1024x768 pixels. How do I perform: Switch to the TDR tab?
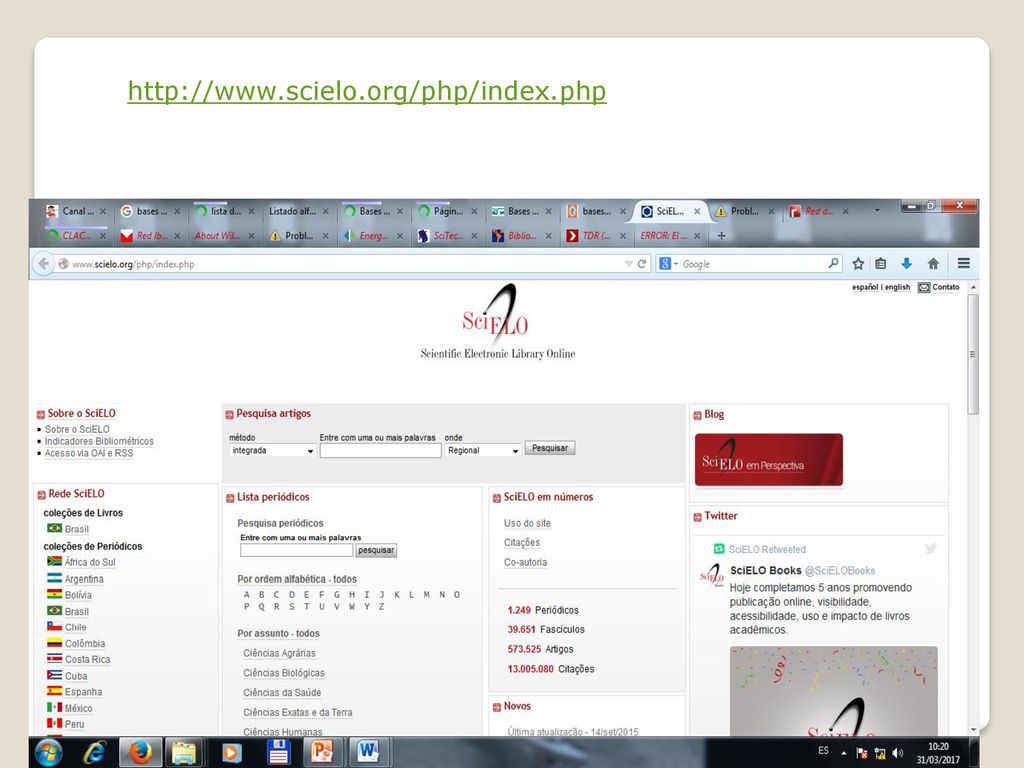(596, 236)
